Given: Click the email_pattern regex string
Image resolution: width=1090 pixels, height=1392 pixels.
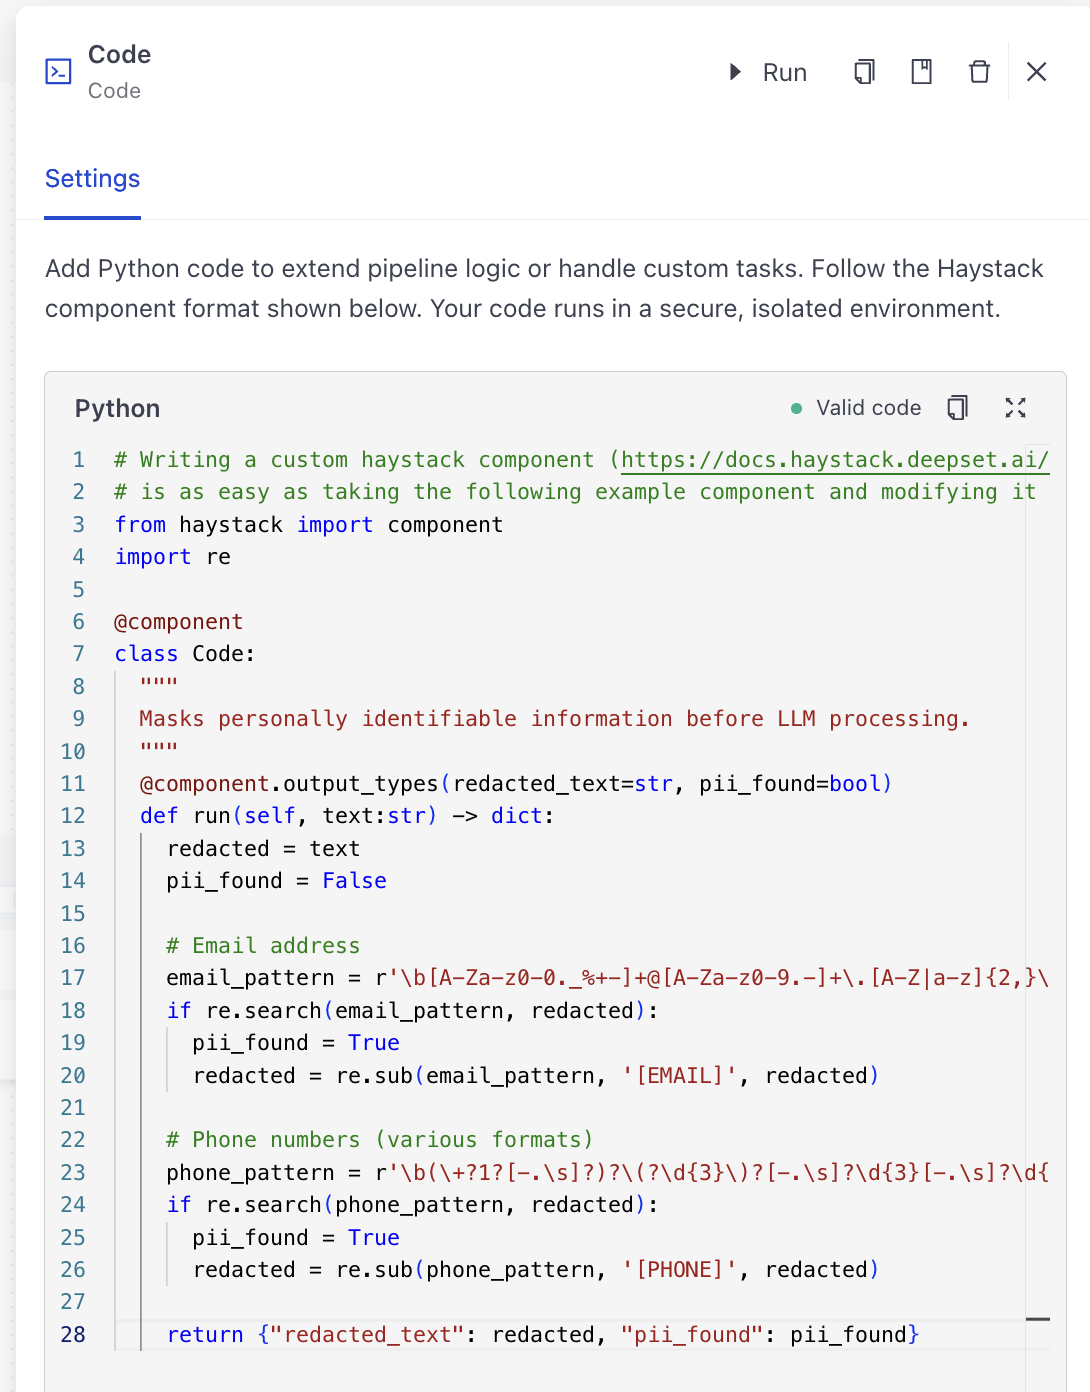Looking at the screenshot, I should coord(700,977).
